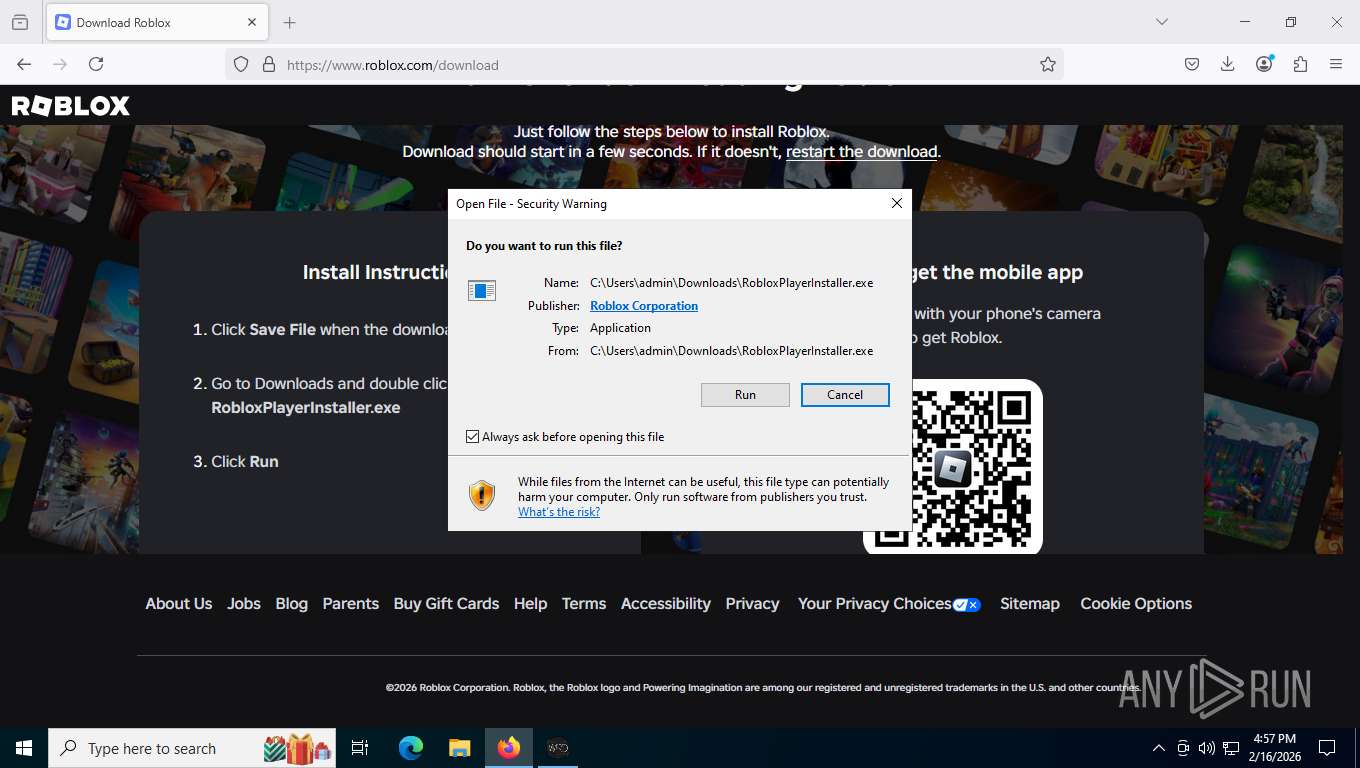The image size is (1360, 768).
Task: Open the Firefox downloads panel
Action: pos(1228,64)
